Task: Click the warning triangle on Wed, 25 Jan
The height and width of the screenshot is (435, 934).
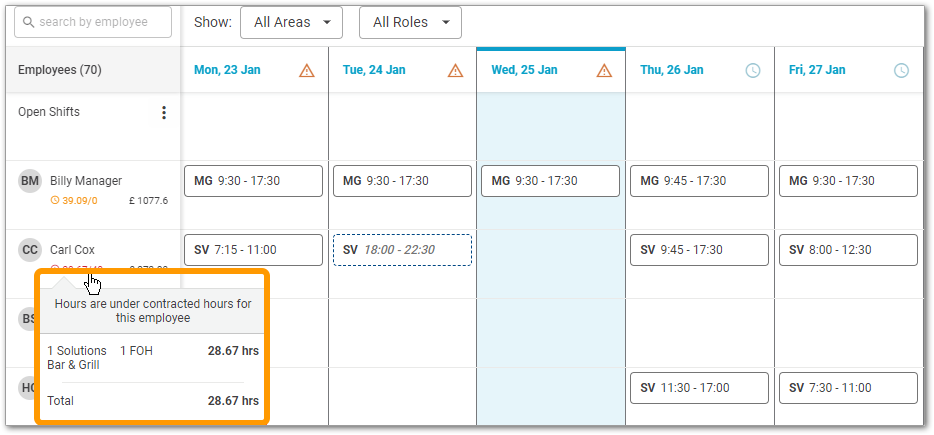Action: [604, 71]
